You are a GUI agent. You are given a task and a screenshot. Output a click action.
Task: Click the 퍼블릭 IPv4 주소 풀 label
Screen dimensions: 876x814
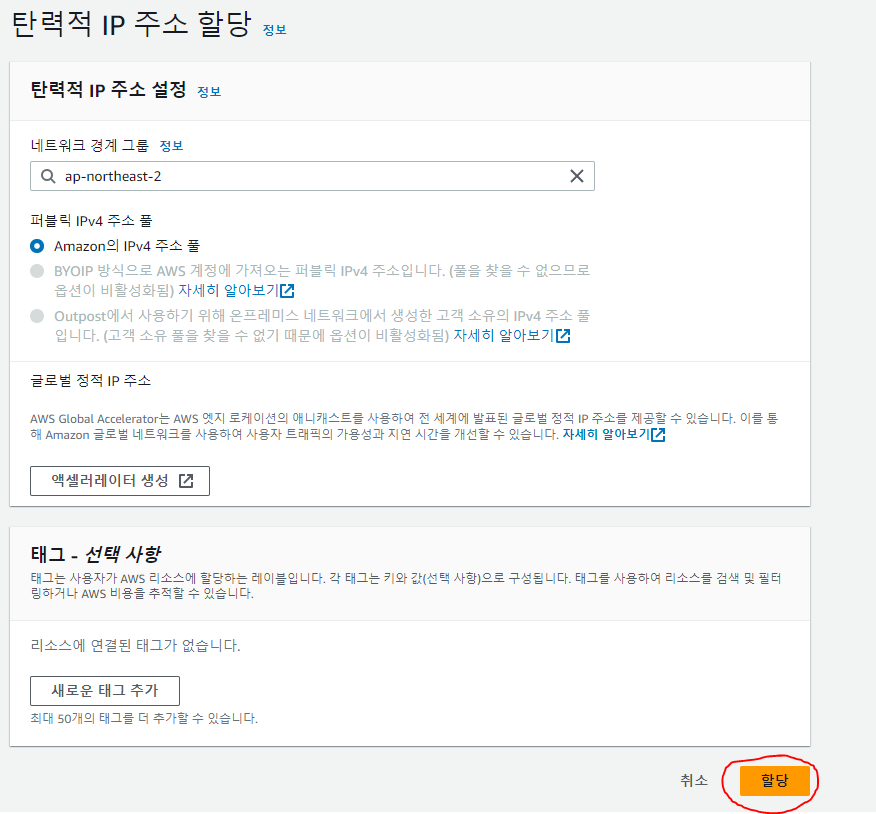91,221
